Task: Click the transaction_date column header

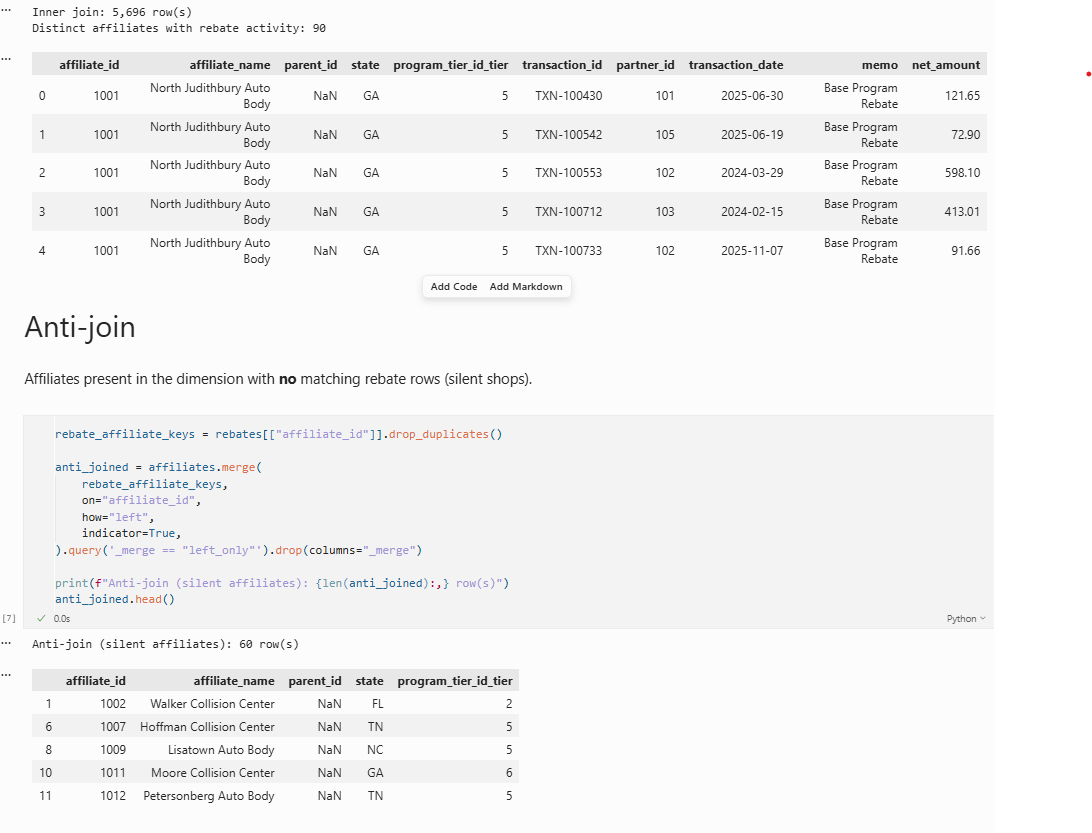Action: (736, 65)
